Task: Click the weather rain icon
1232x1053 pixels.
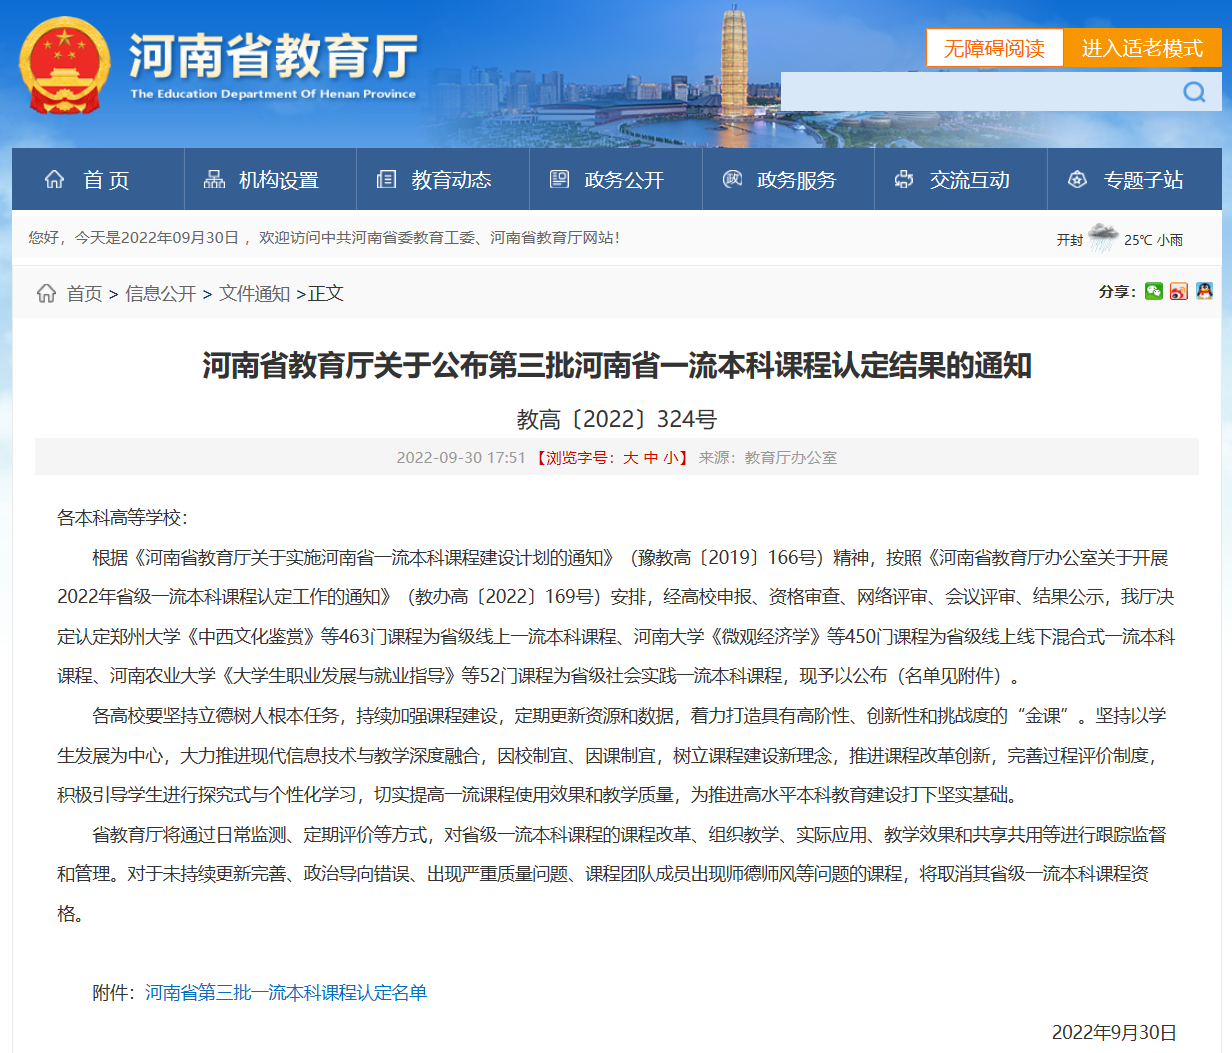Action: tap(1103, 238)
